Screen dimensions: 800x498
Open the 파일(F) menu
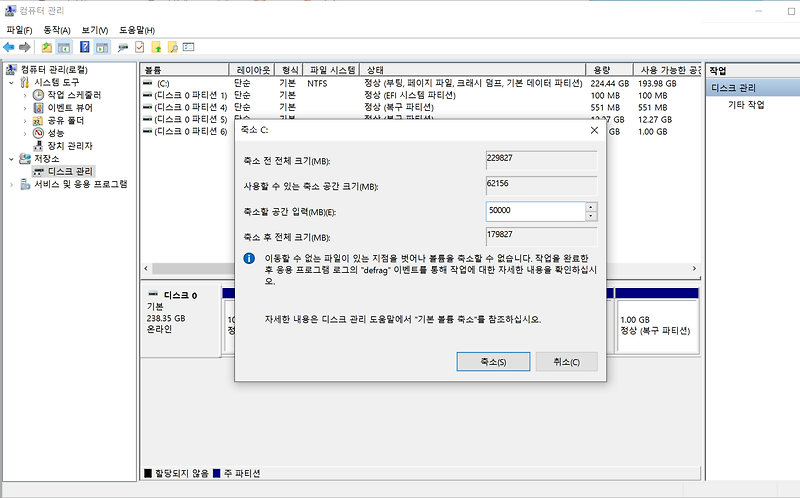click(x=19, y=30)
